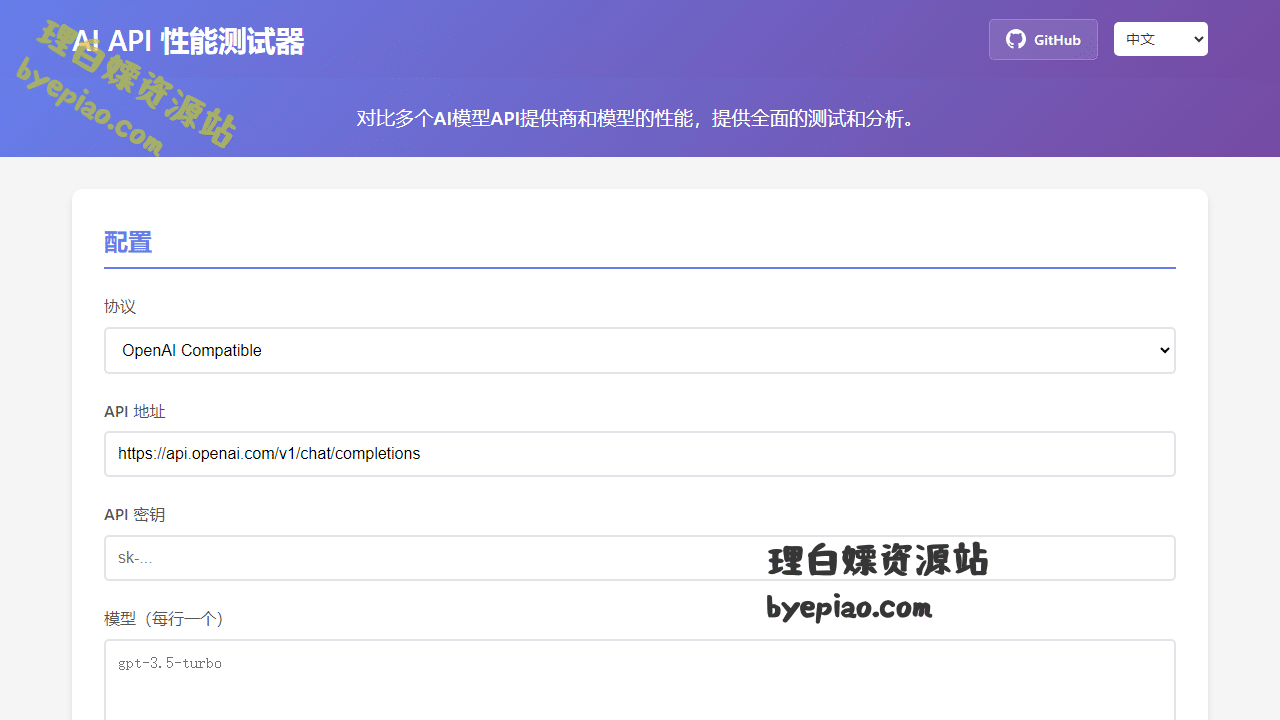Click the API 地址 label
The height and width of the screenshot is (720, 1280).
(x=135, y=411)
